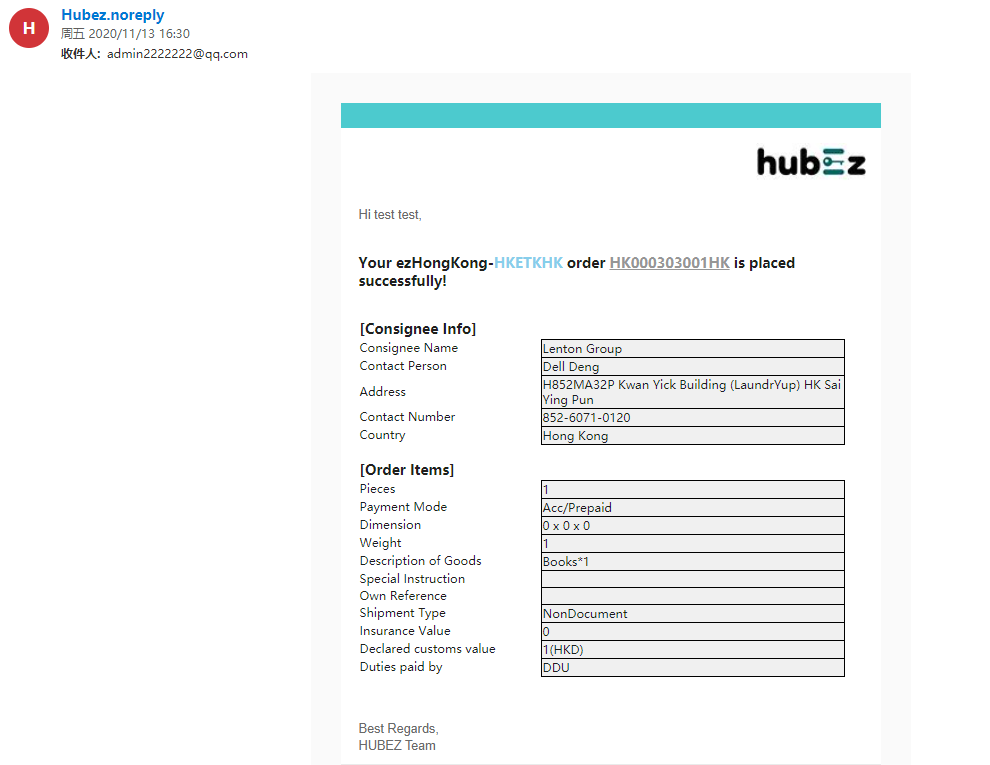This screenshot has height=765, width=990.
Task: Click the Weight value cell
Action: click(693, 543)
